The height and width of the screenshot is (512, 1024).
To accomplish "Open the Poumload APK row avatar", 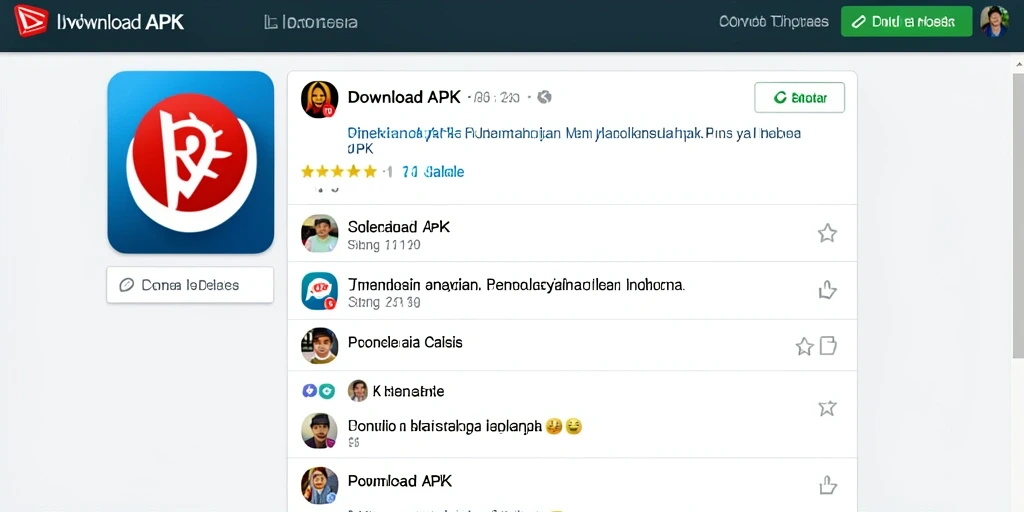I will (319, 485).
